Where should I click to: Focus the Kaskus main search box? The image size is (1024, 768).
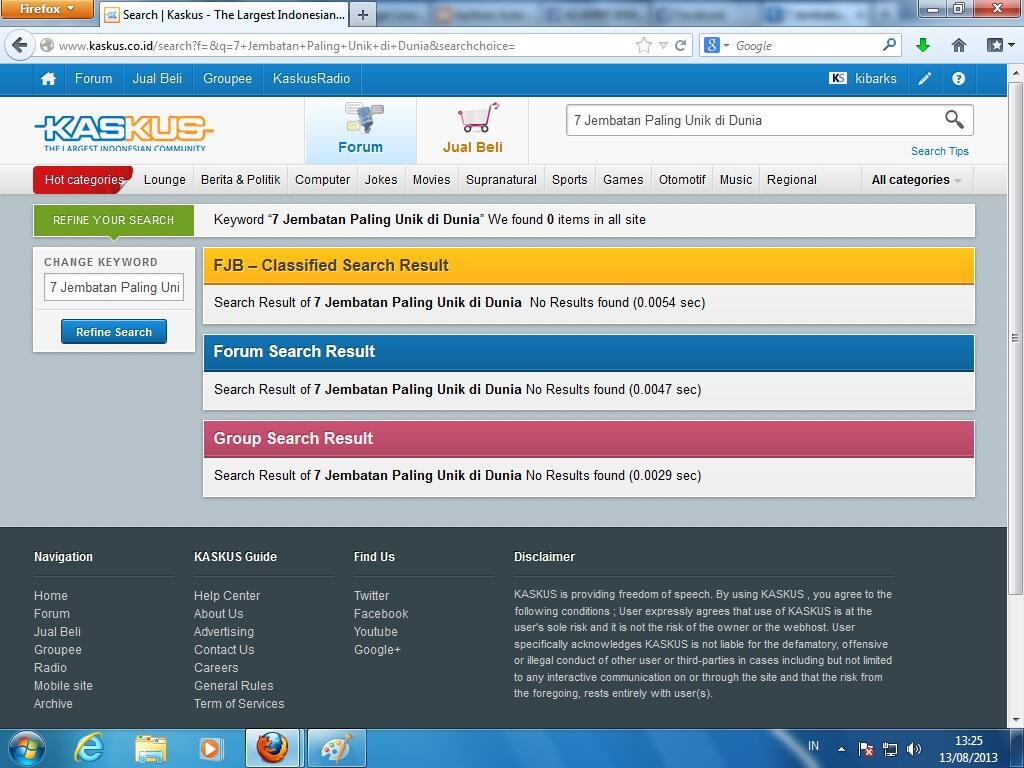click(x=754, y=120)
